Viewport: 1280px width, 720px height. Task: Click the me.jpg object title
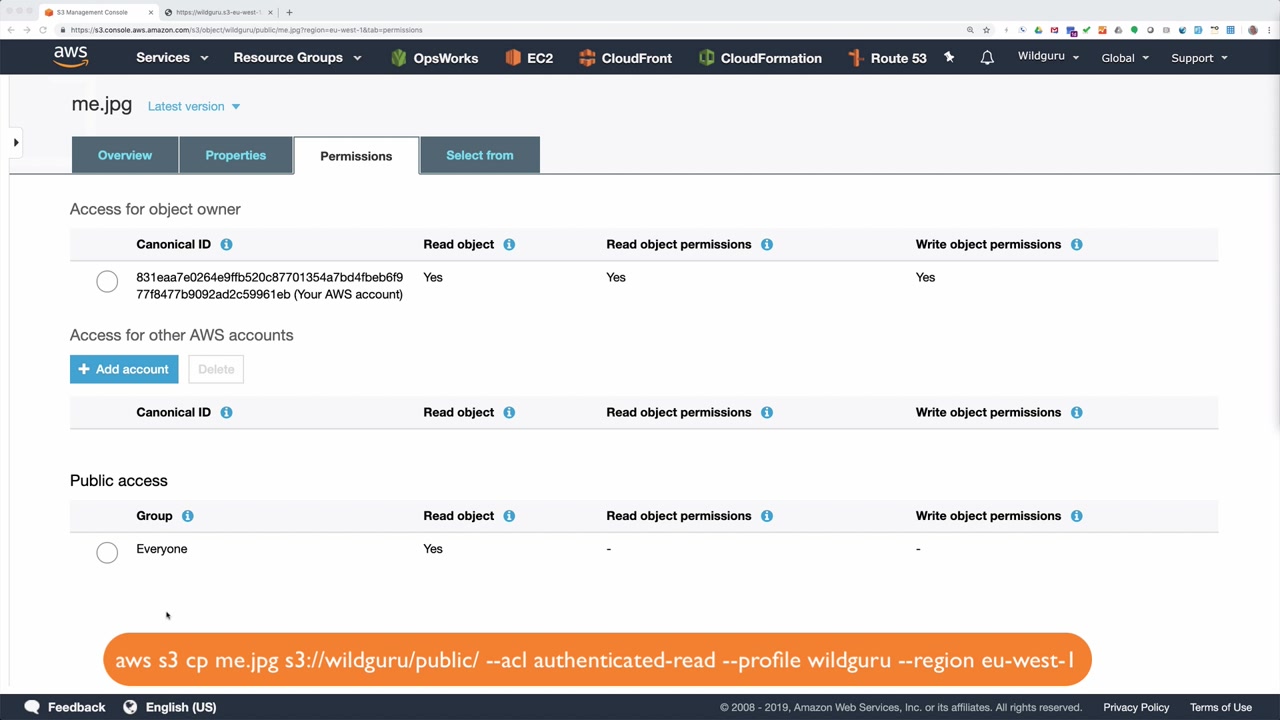102,104
